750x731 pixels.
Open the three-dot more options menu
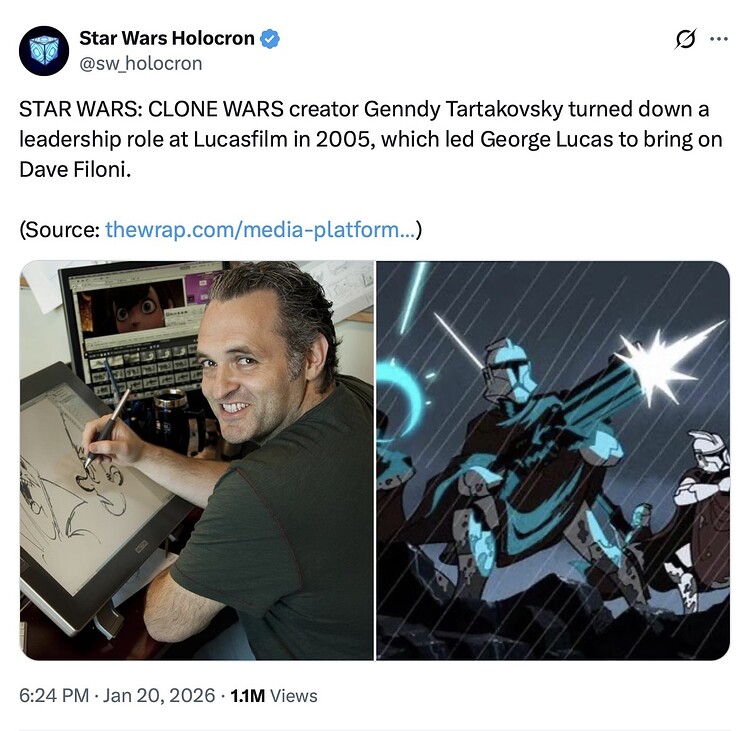(719, 39)
